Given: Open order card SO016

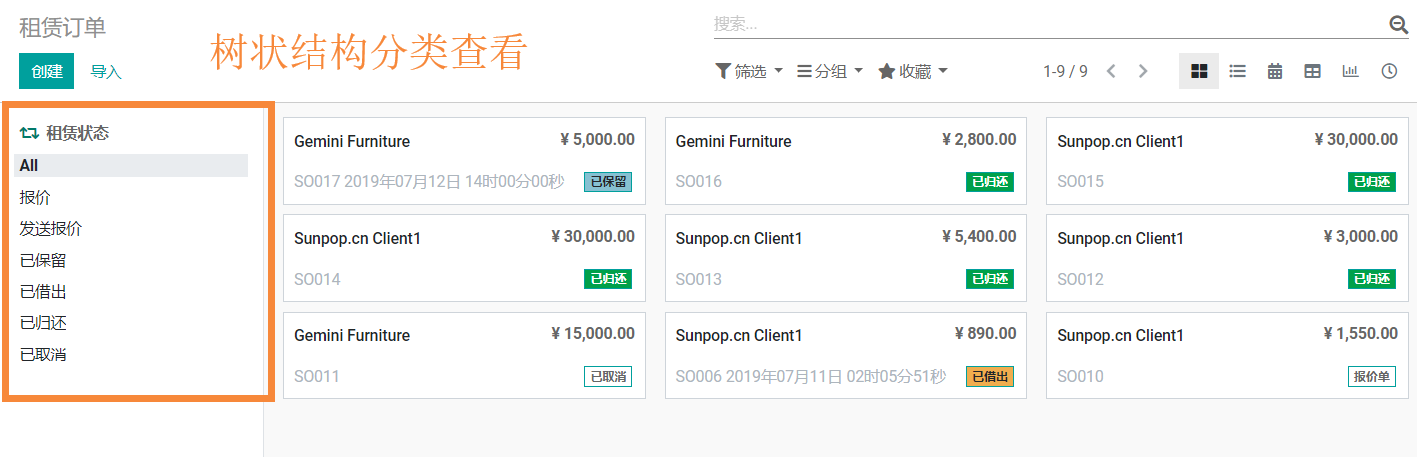Looking at the screenshot, I should (846, 160).
